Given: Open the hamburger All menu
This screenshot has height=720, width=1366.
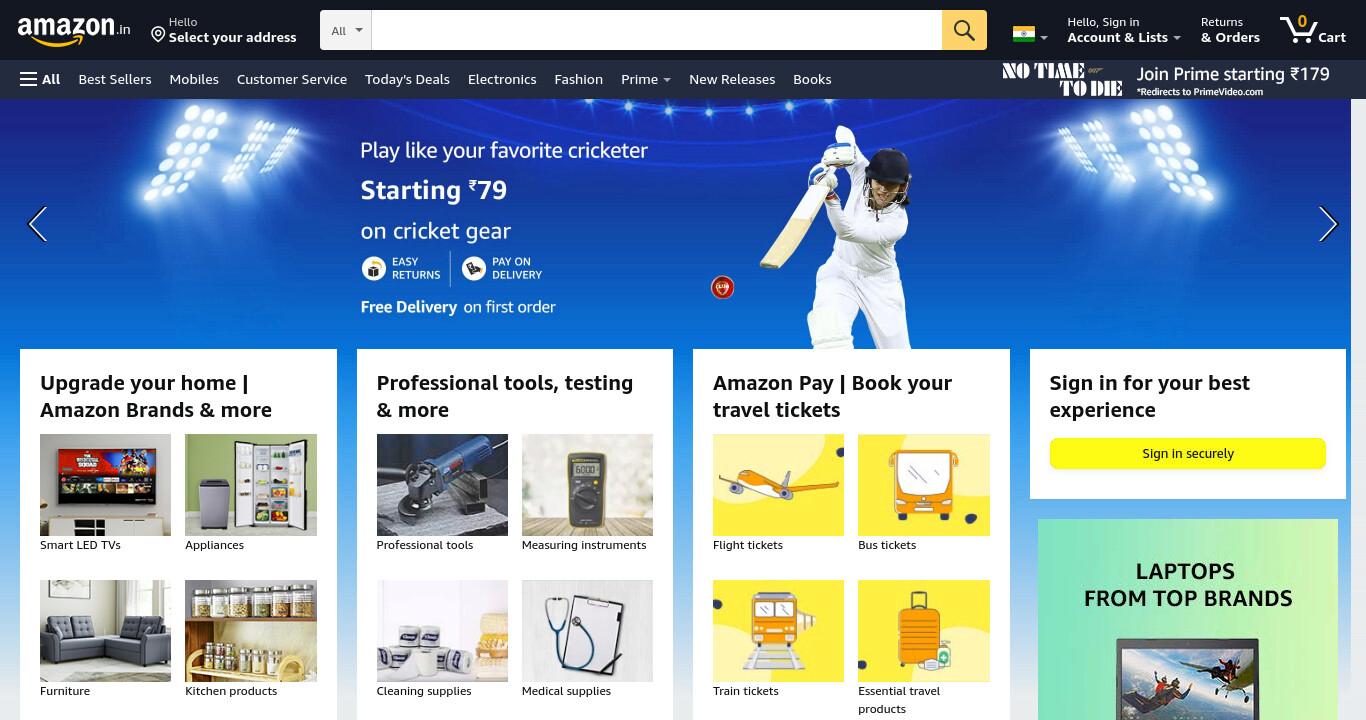Looking at the screenshot, I should pyautogui.click(x=40, y=79).
